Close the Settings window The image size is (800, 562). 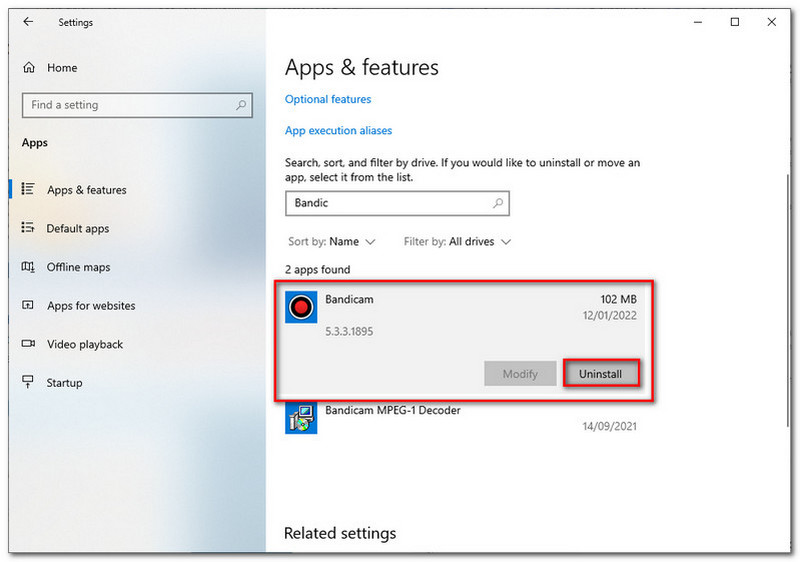pyautogui.click(x=771, y=22)
